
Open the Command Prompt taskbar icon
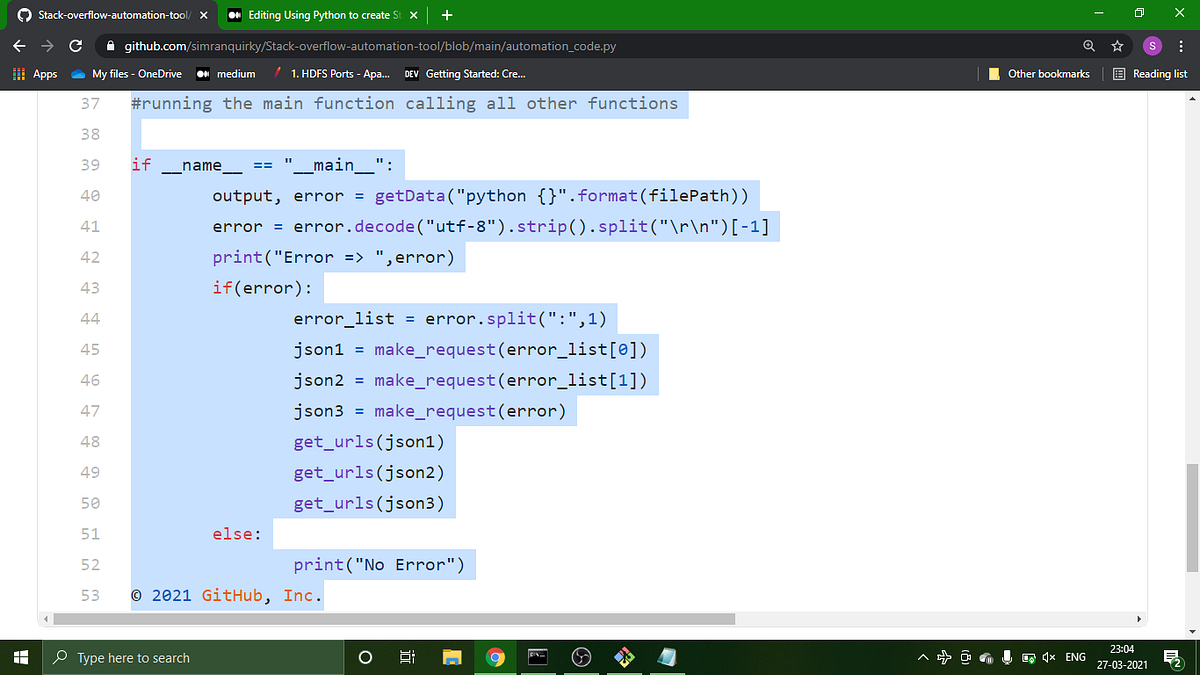tap(538, 657)
